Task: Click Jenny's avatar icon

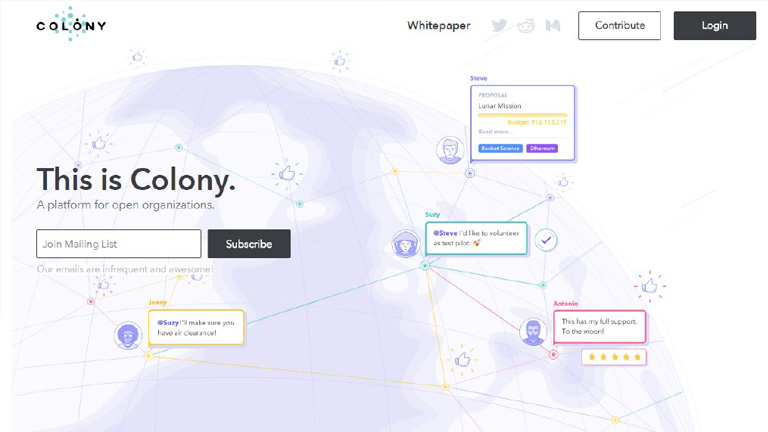Action: pos(128,334)
